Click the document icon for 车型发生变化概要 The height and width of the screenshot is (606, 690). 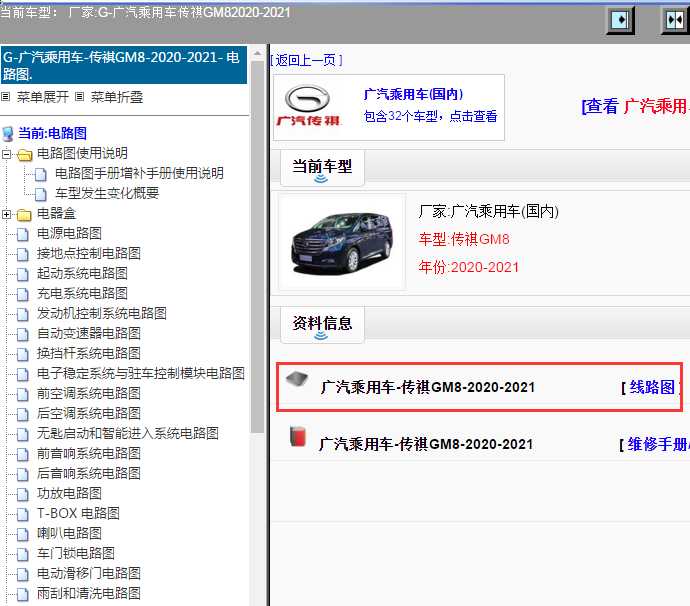(x=40, y=194)
